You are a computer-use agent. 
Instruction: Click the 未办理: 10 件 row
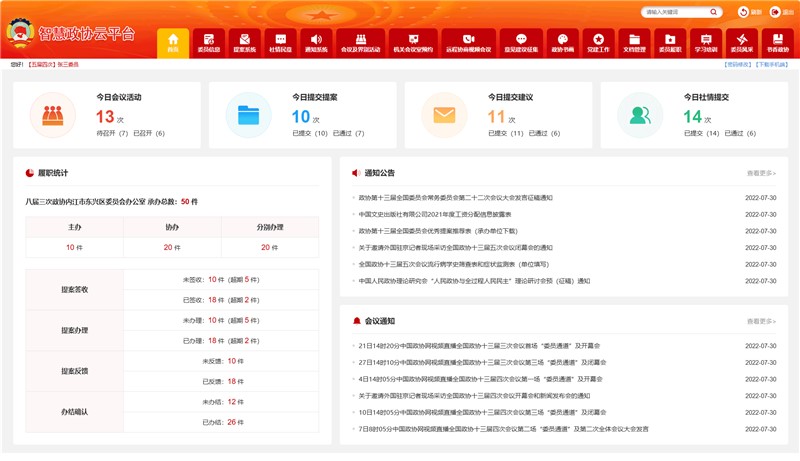(x=221, y=320)
